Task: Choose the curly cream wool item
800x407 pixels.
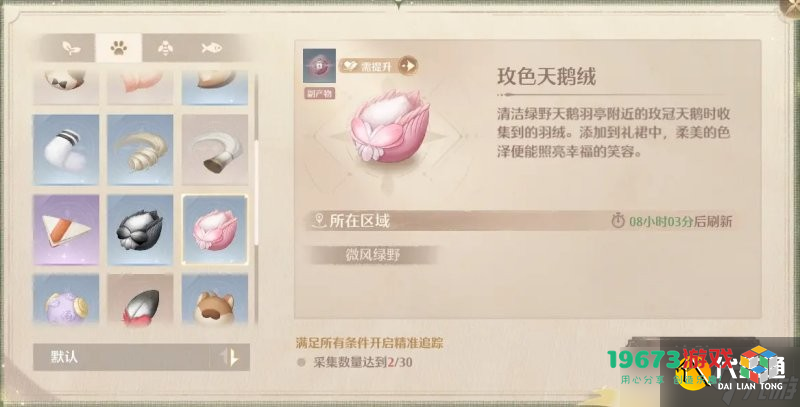Action: 140,149
